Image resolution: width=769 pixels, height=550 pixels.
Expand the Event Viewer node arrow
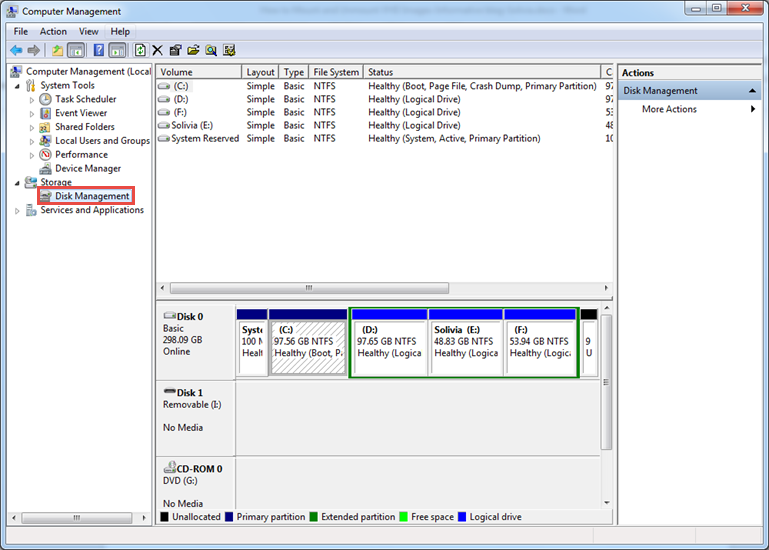[32, 113]
